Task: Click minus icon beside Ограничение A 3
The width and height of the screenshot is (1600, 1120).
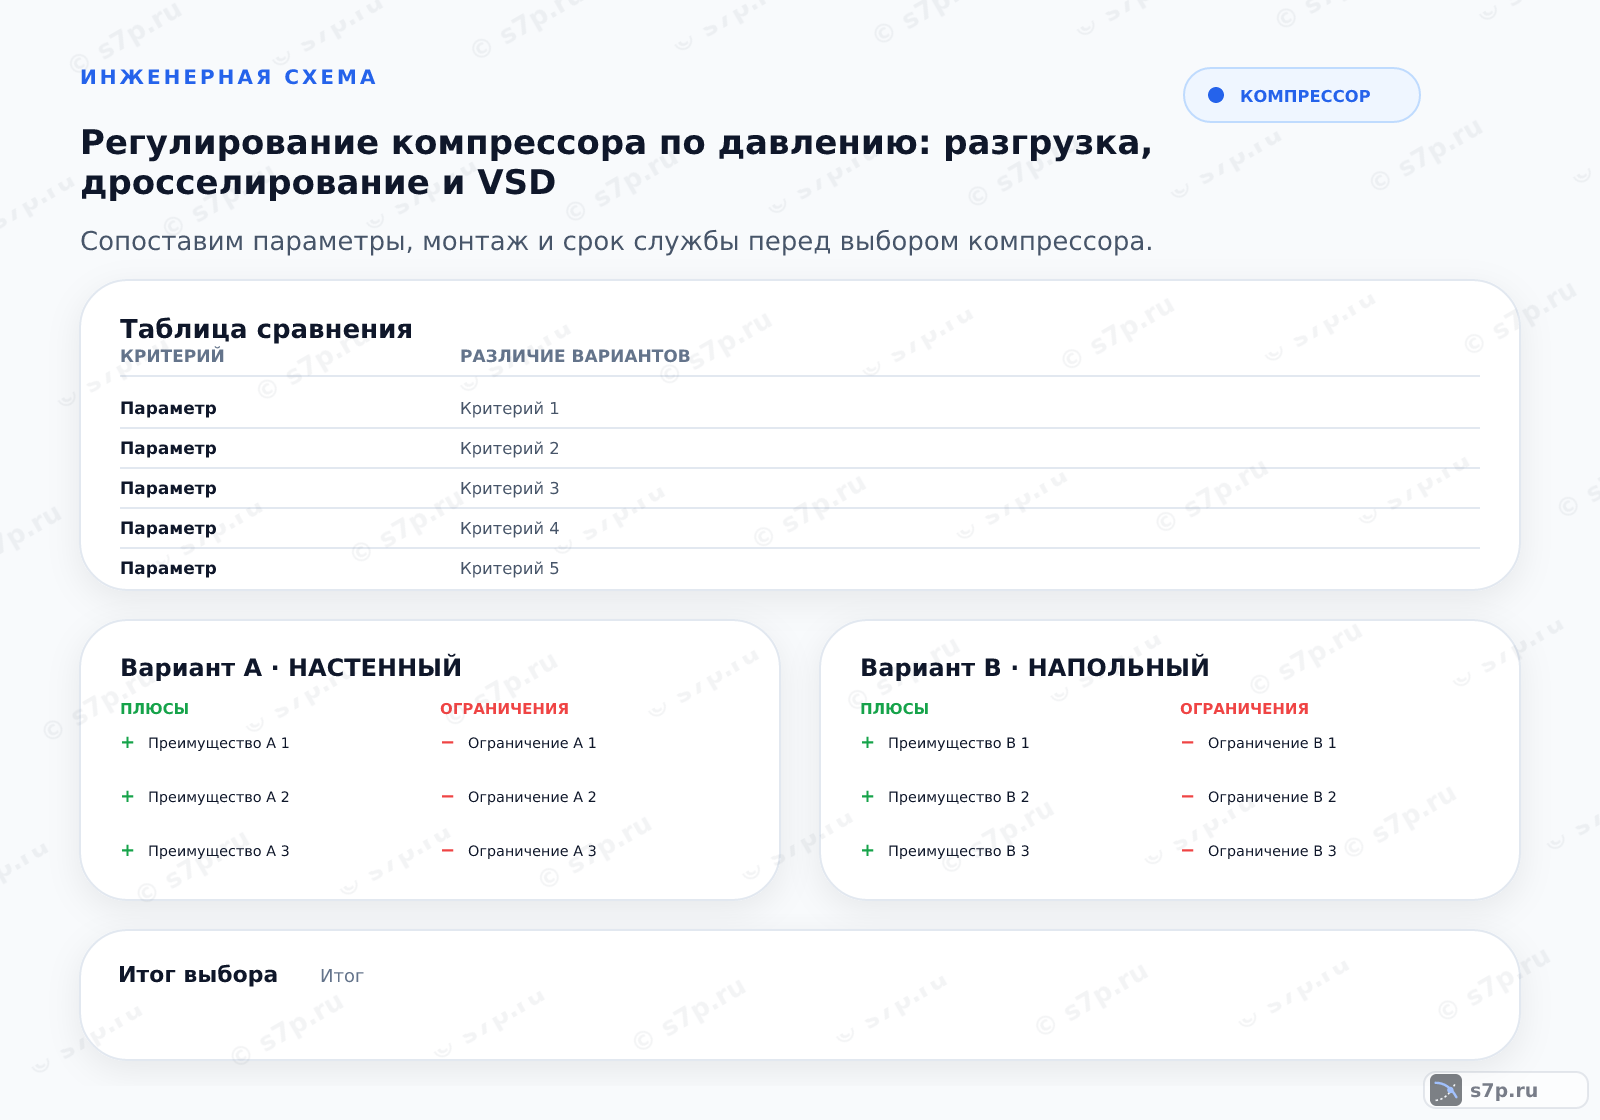Action: pos(447,850)
